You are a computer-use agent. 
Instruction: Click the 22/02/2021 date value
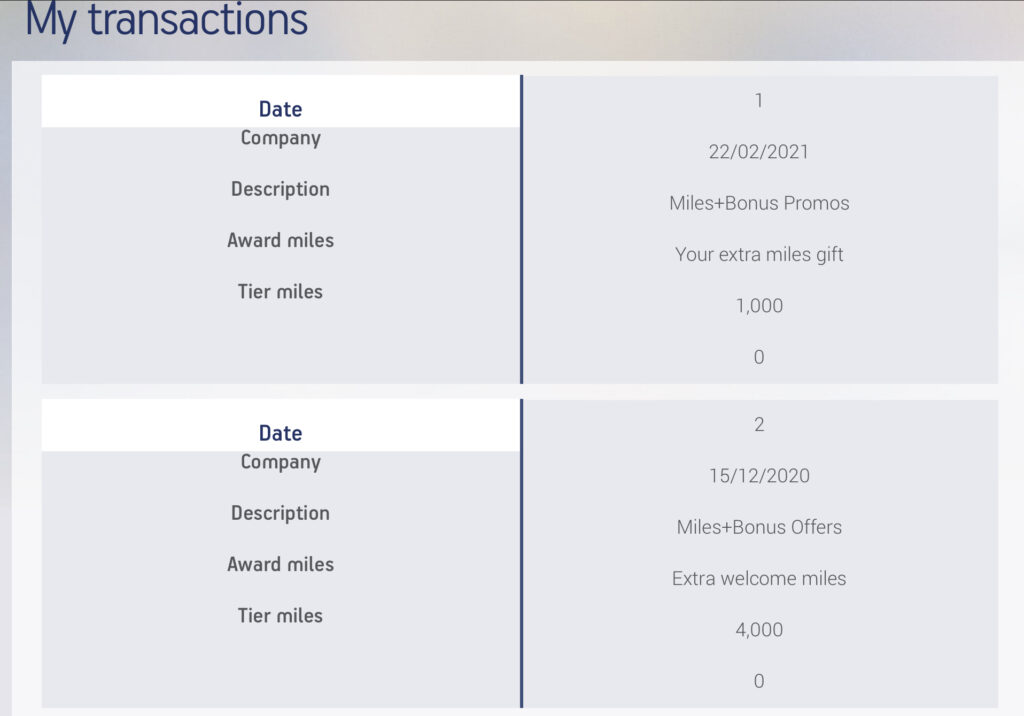coord(759,152)
